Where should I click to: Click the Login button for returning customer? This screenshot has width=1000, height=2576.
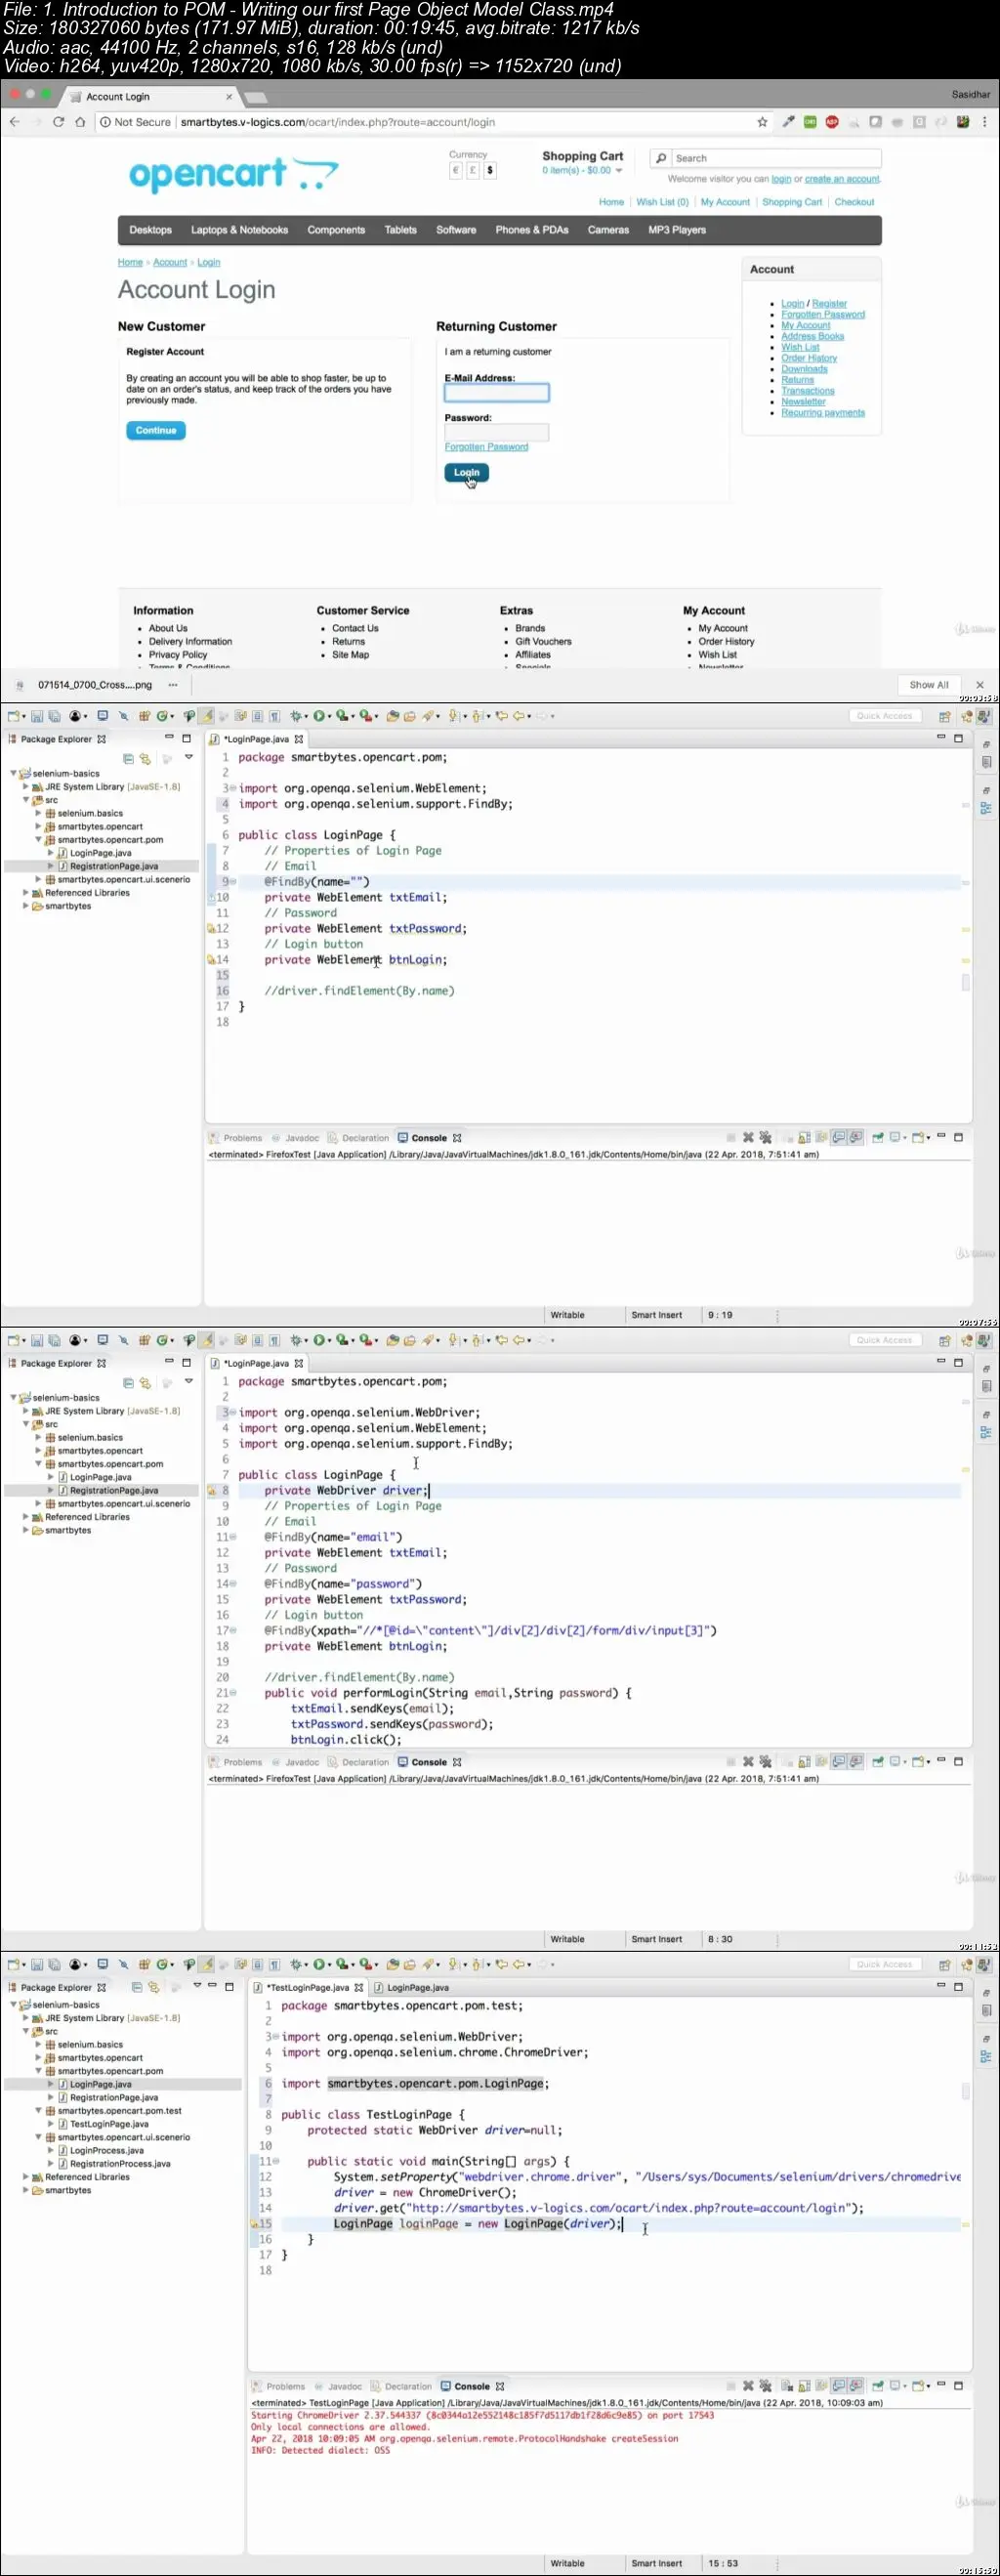click(466, 472)
